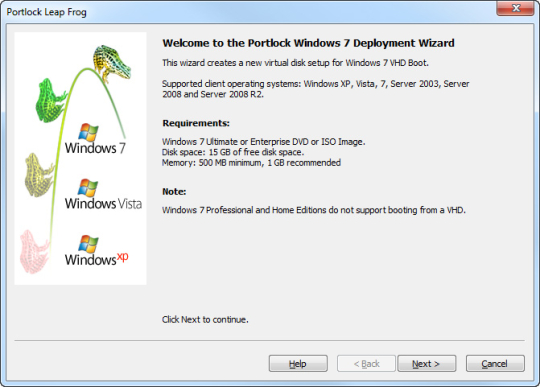This screenshot has width=540, height=387.
Task: Click the spotted frog at arc top
Action: [112, 63]
